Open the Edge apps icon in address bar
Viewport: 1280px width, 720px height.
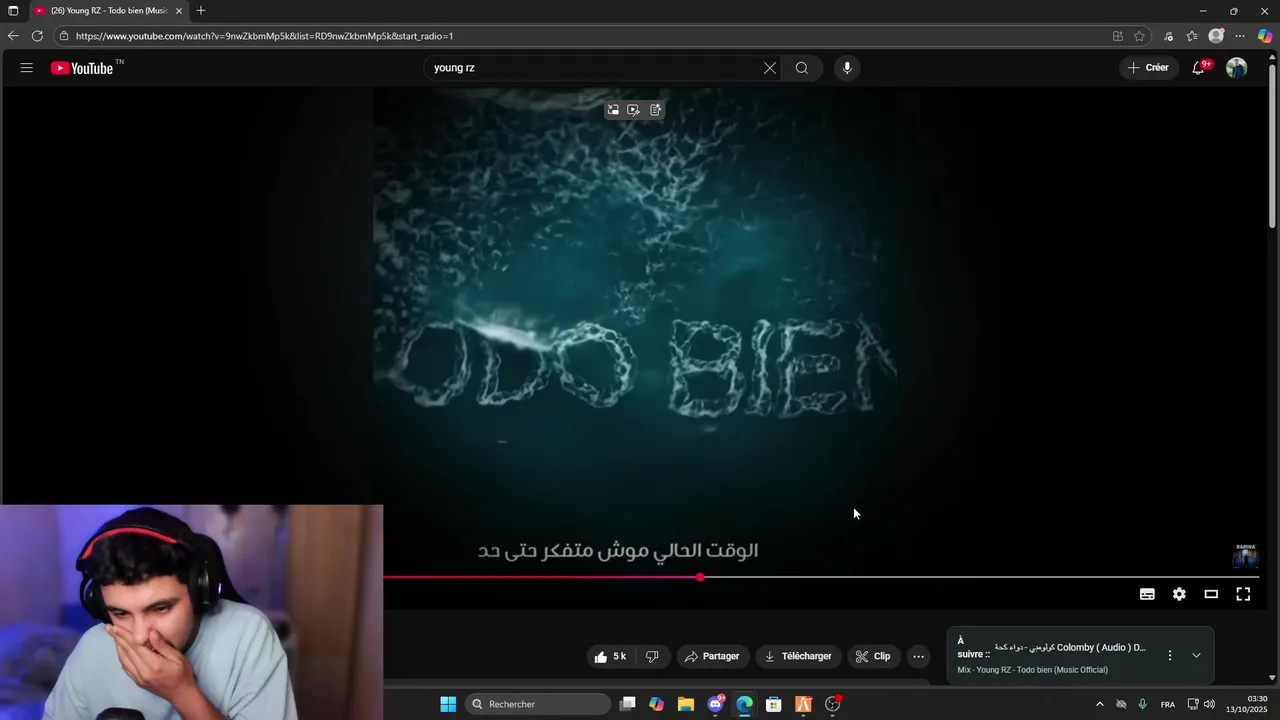point(1118,36)
